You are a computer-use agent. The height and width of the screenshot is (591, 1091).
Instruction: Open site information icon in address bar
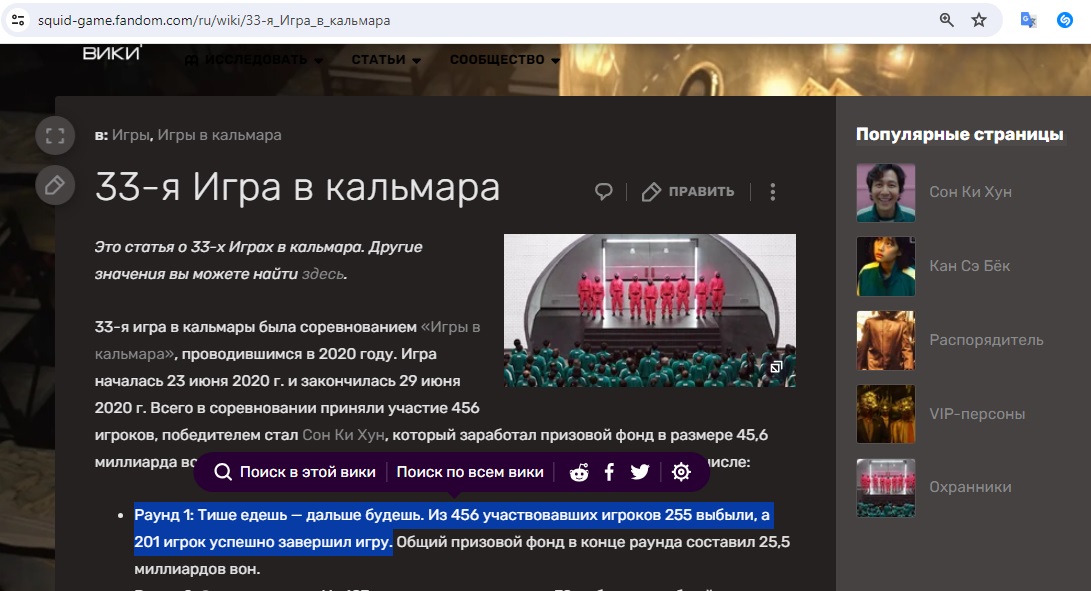18,20
